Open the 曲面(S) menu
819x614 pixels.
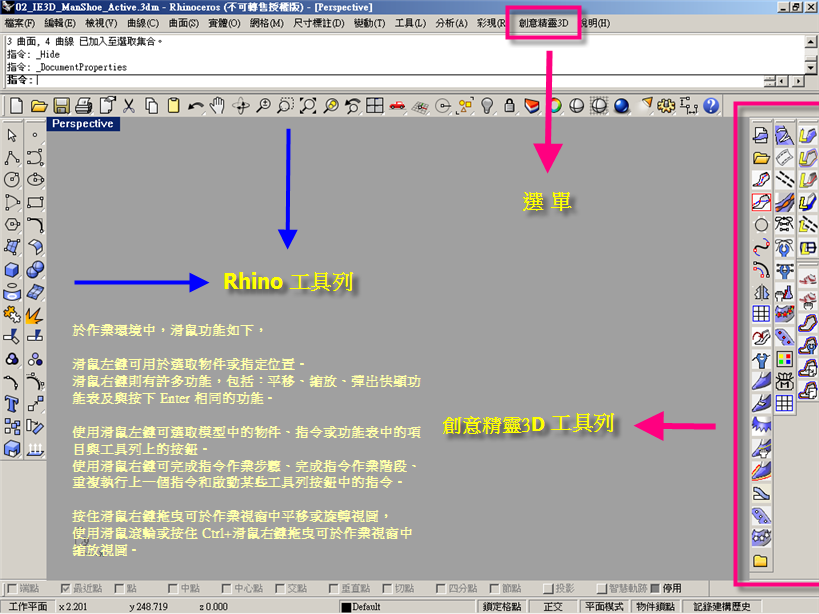coord(184,23)
